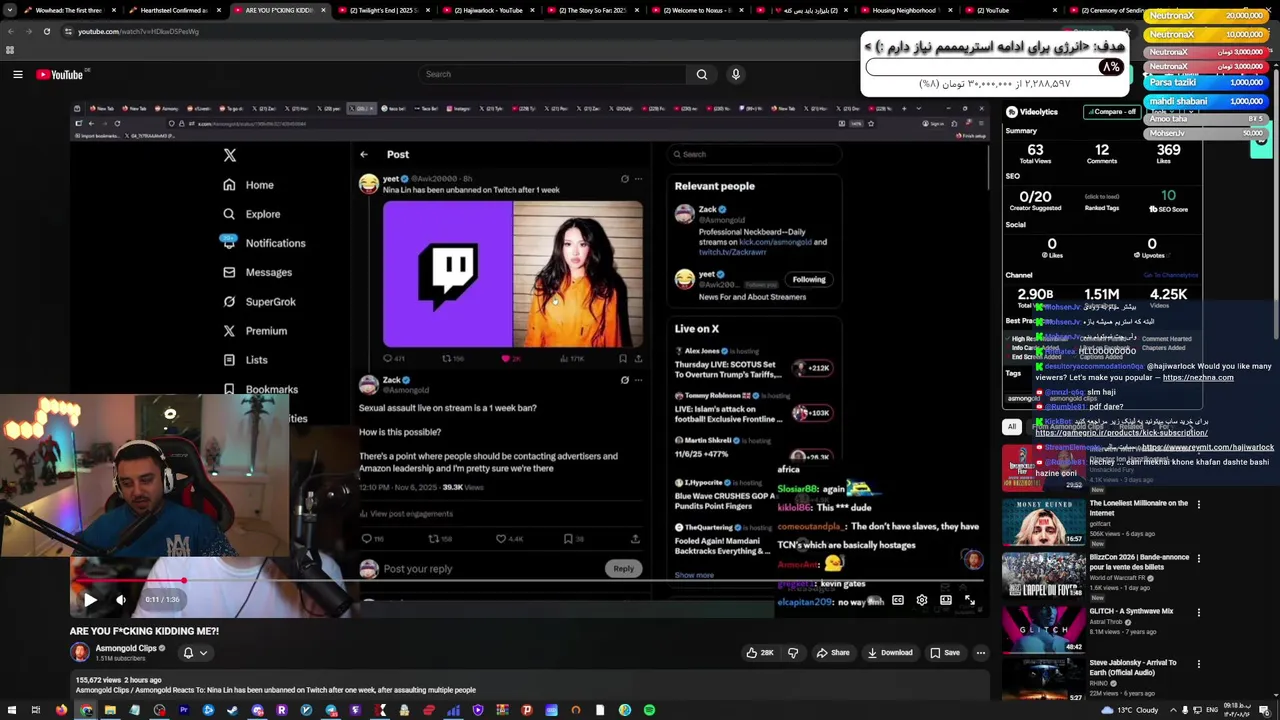The image size is (1280, 720).
Task: Toggle closed captions on the player
Action: [898, 600]
